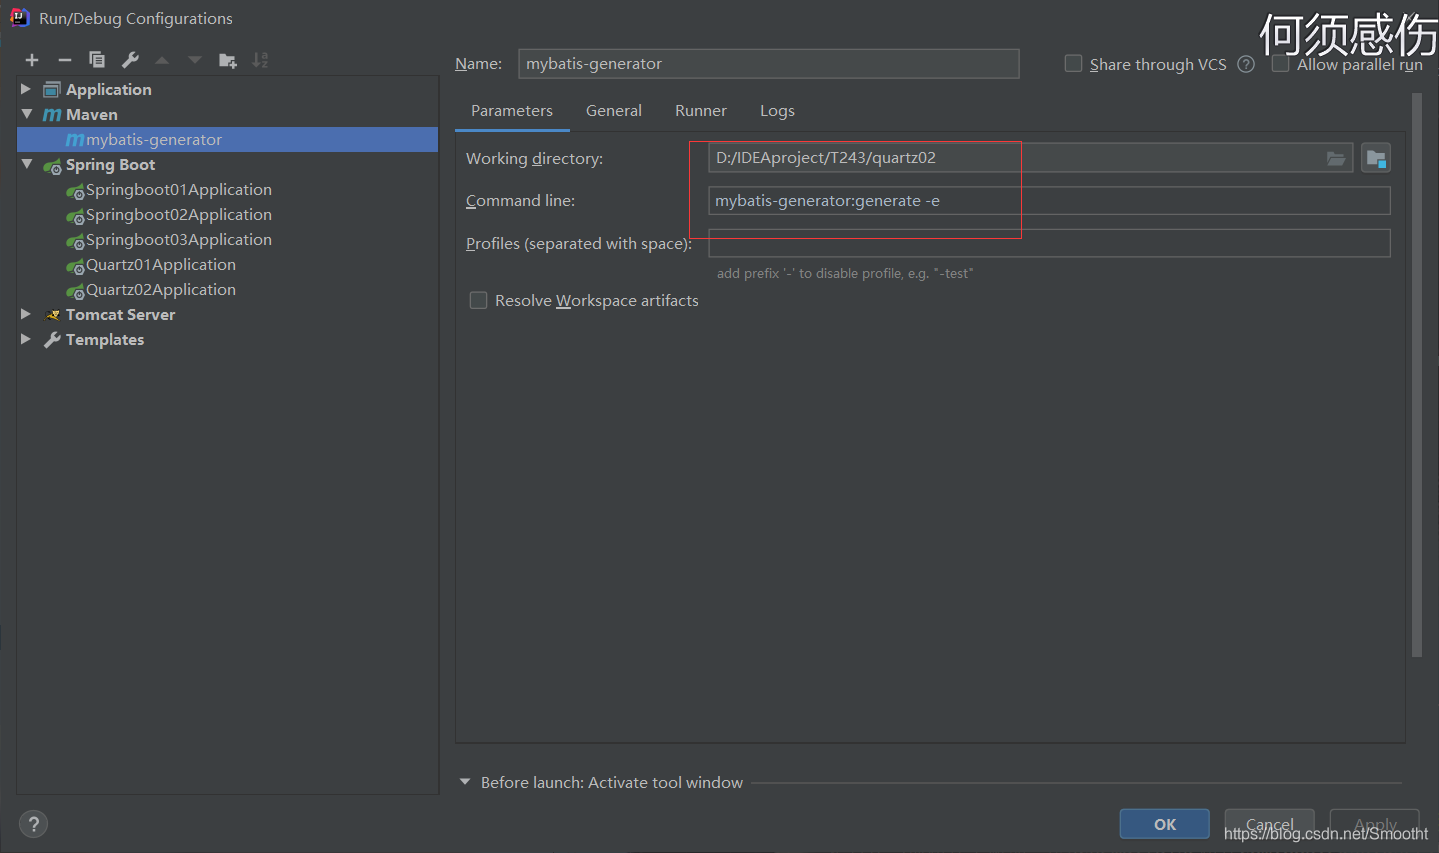Viewport: 1439px width, 853px height.
Task: Browse for working directory folder icon
Action: [1336, 158]
